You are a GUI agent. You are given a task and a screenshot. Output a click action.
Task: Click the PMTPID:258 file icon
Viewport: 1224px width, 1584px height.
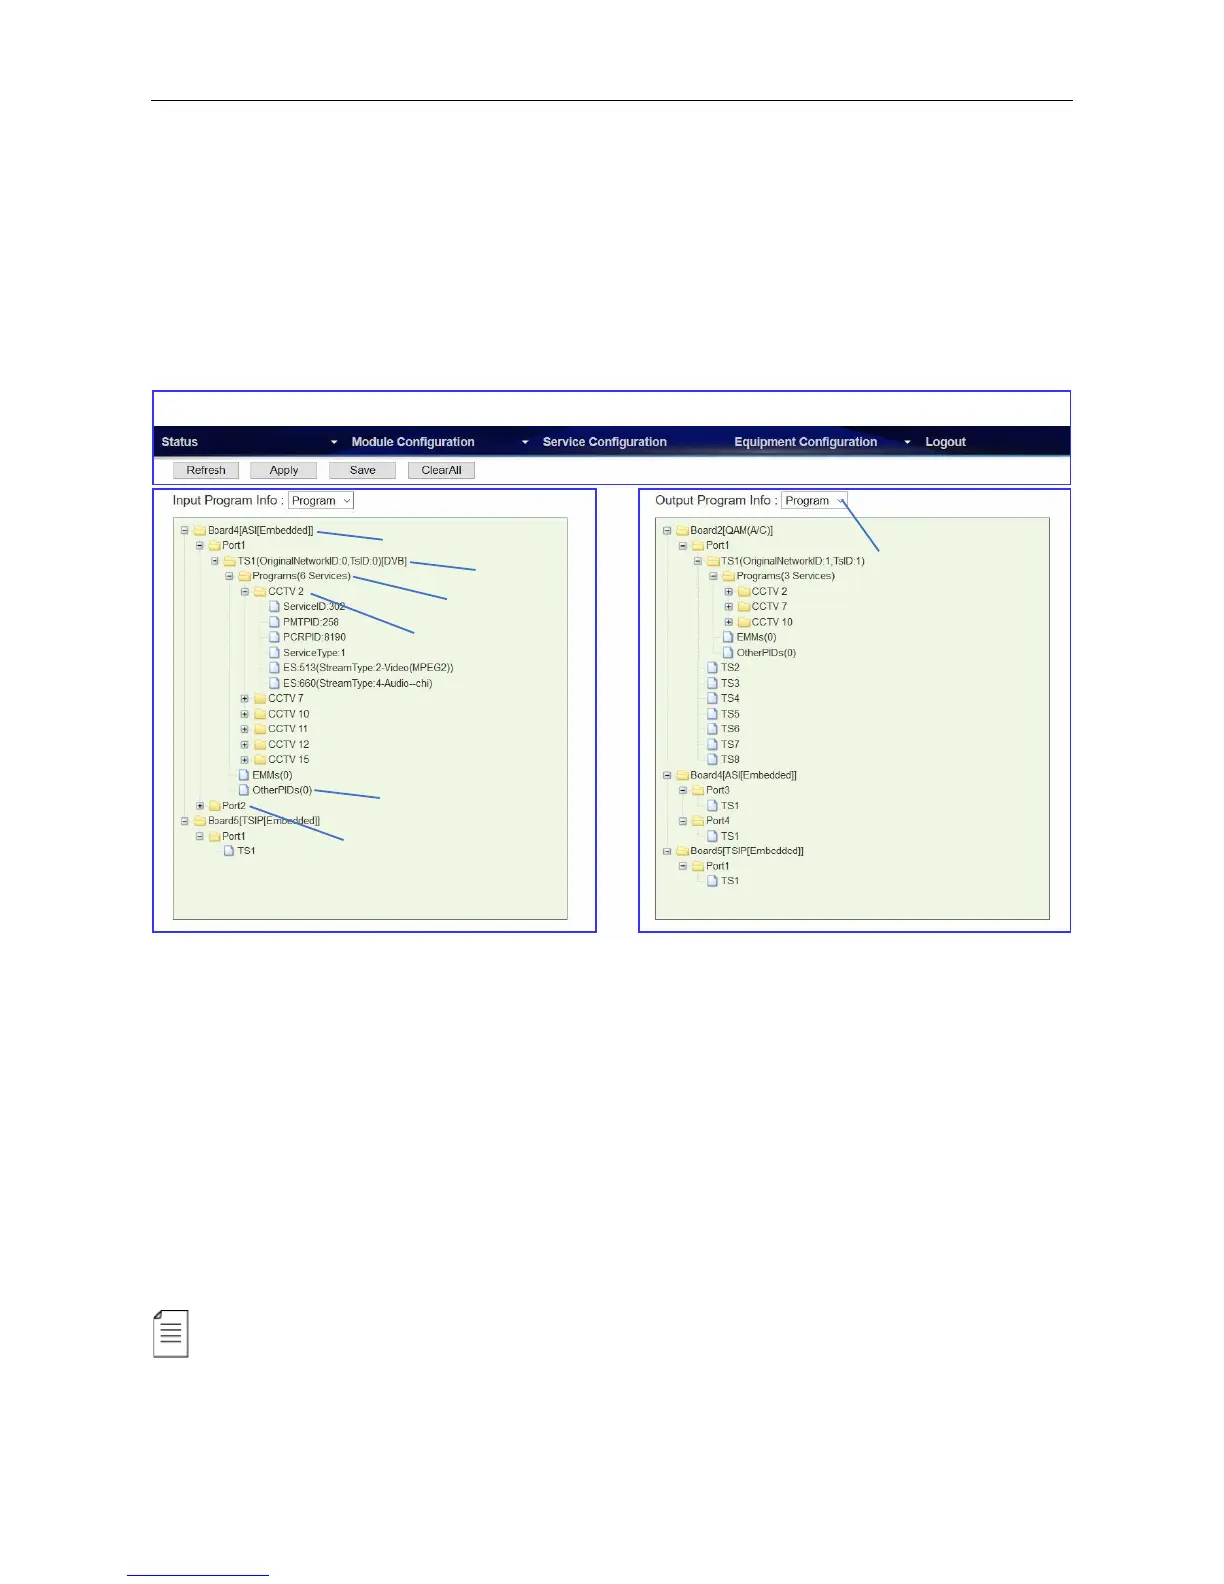click(x=274, y=622)
